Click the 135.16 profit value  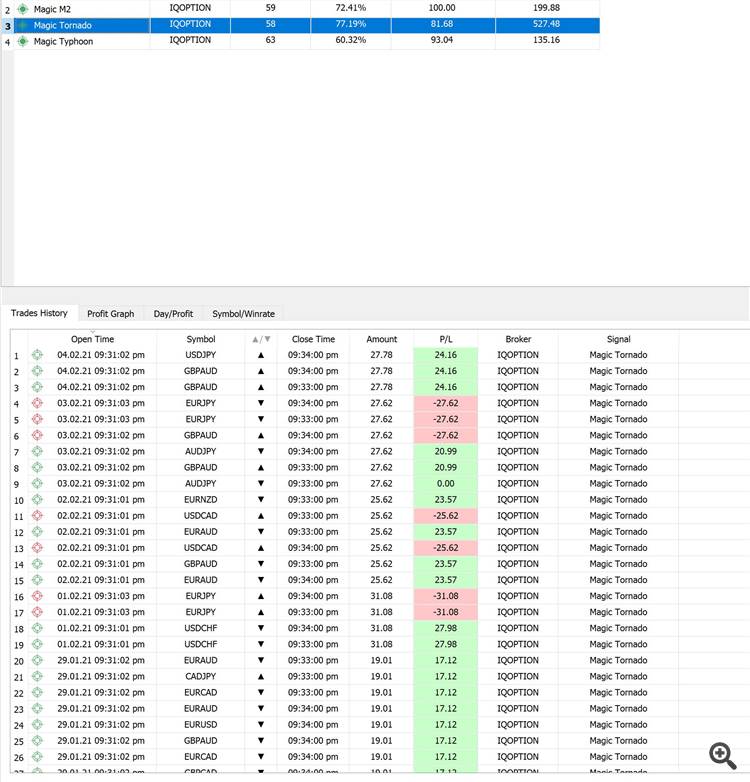coord(547,40)
